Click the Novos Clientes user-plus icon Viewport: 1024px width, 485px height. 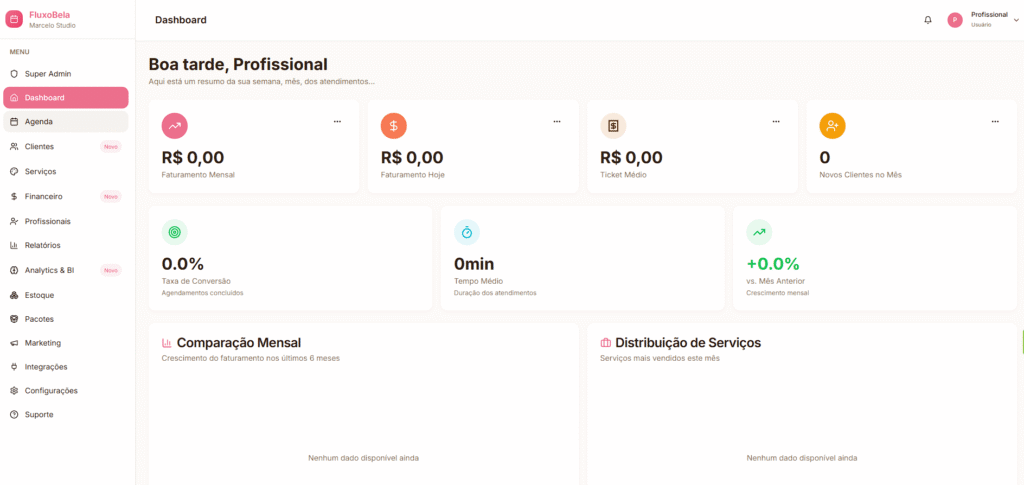pyautogui.click(x=832, y=126)
